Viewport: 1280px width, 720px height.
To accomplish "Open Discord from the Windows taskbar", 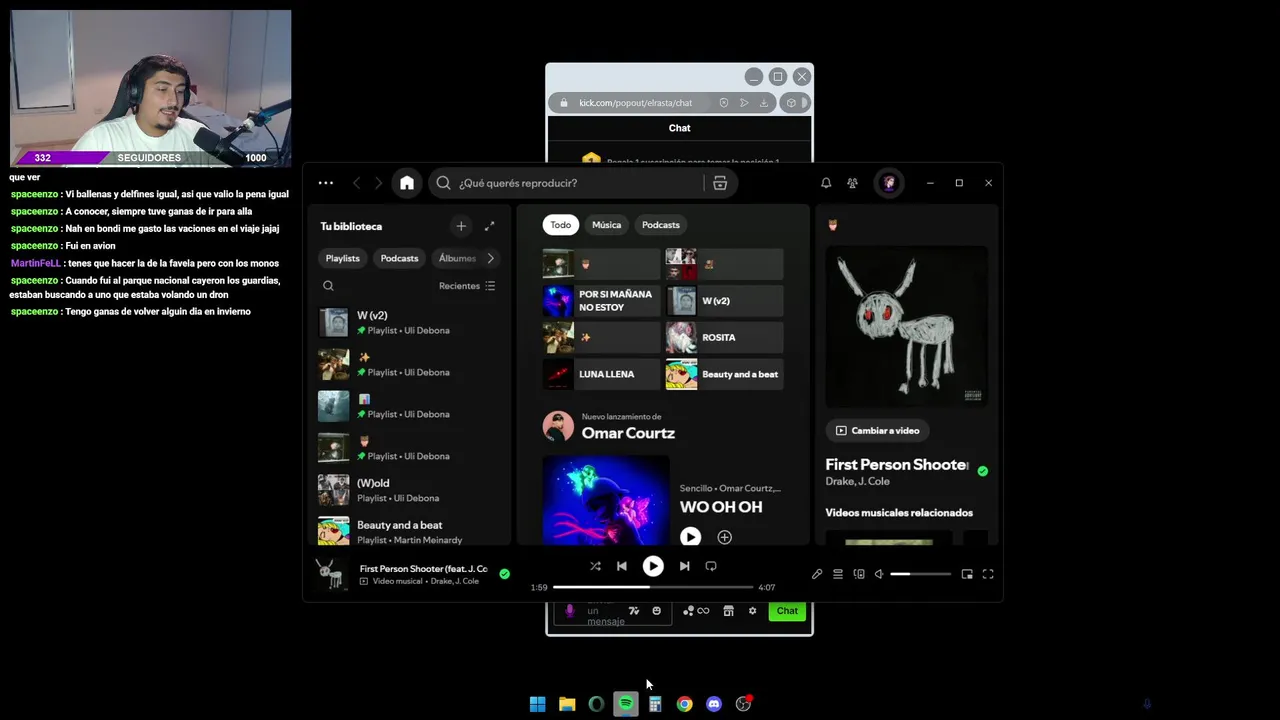I will [714, 704].
